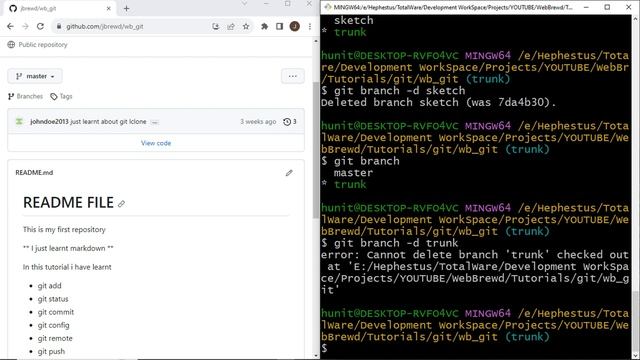
Task: Click 'Deleted branch sketch' output line
Action: (x=438, y=102)
